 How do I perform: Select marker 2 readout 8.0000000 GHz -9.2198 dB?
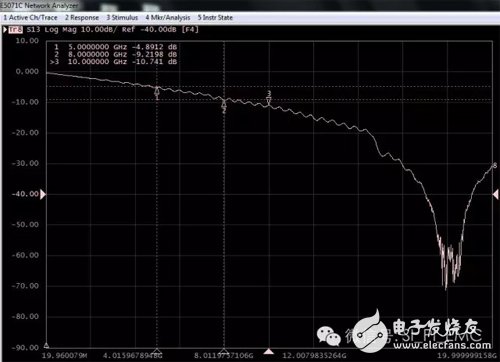pyautogui.click(x=115, y=54)
